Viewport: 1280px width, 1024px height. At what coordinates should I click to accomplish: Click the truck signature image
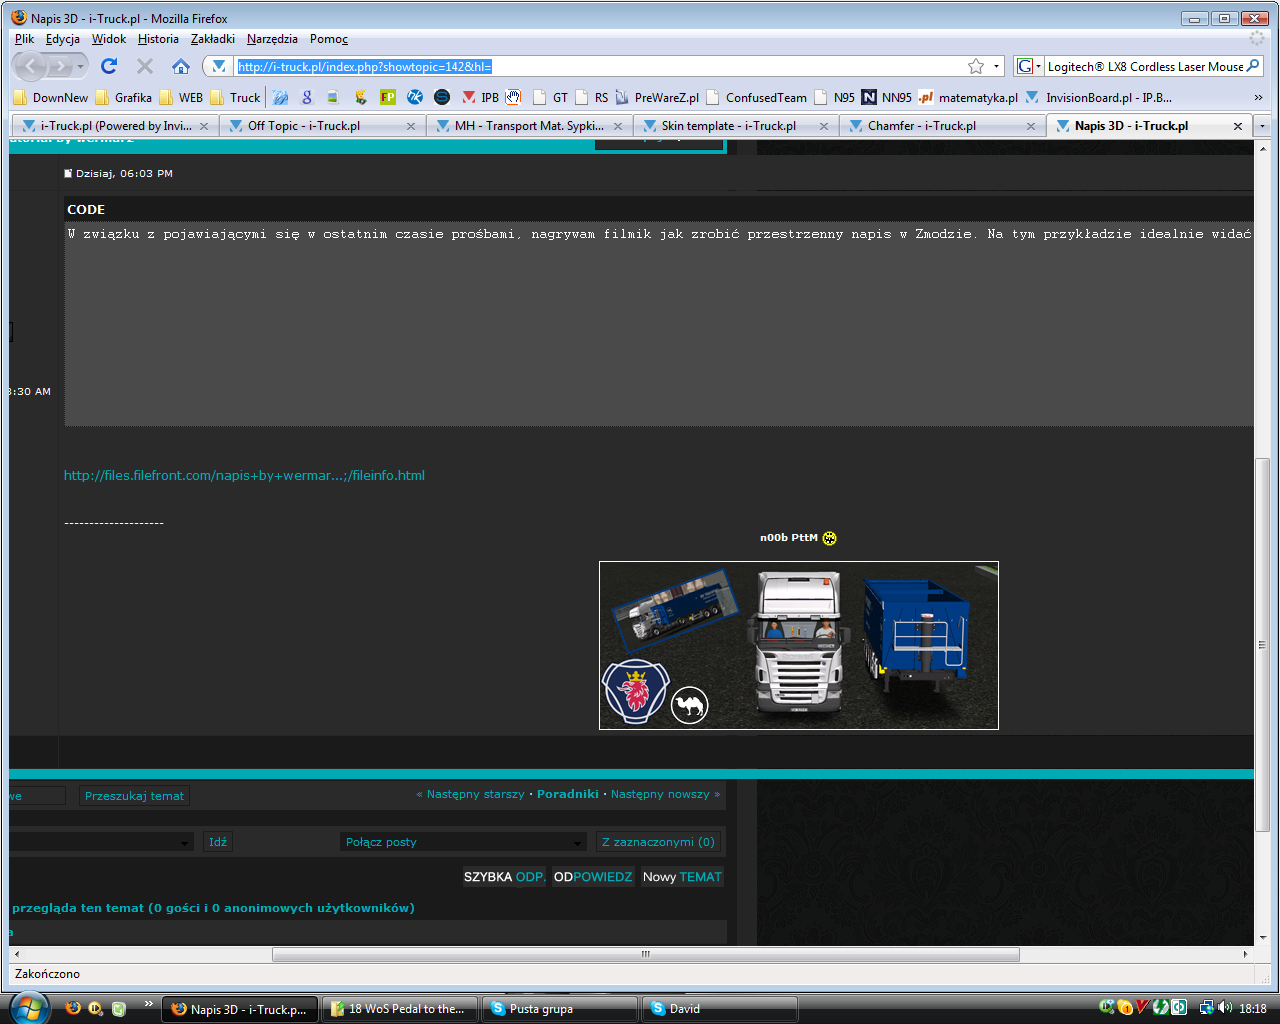(x=798, y=645)
